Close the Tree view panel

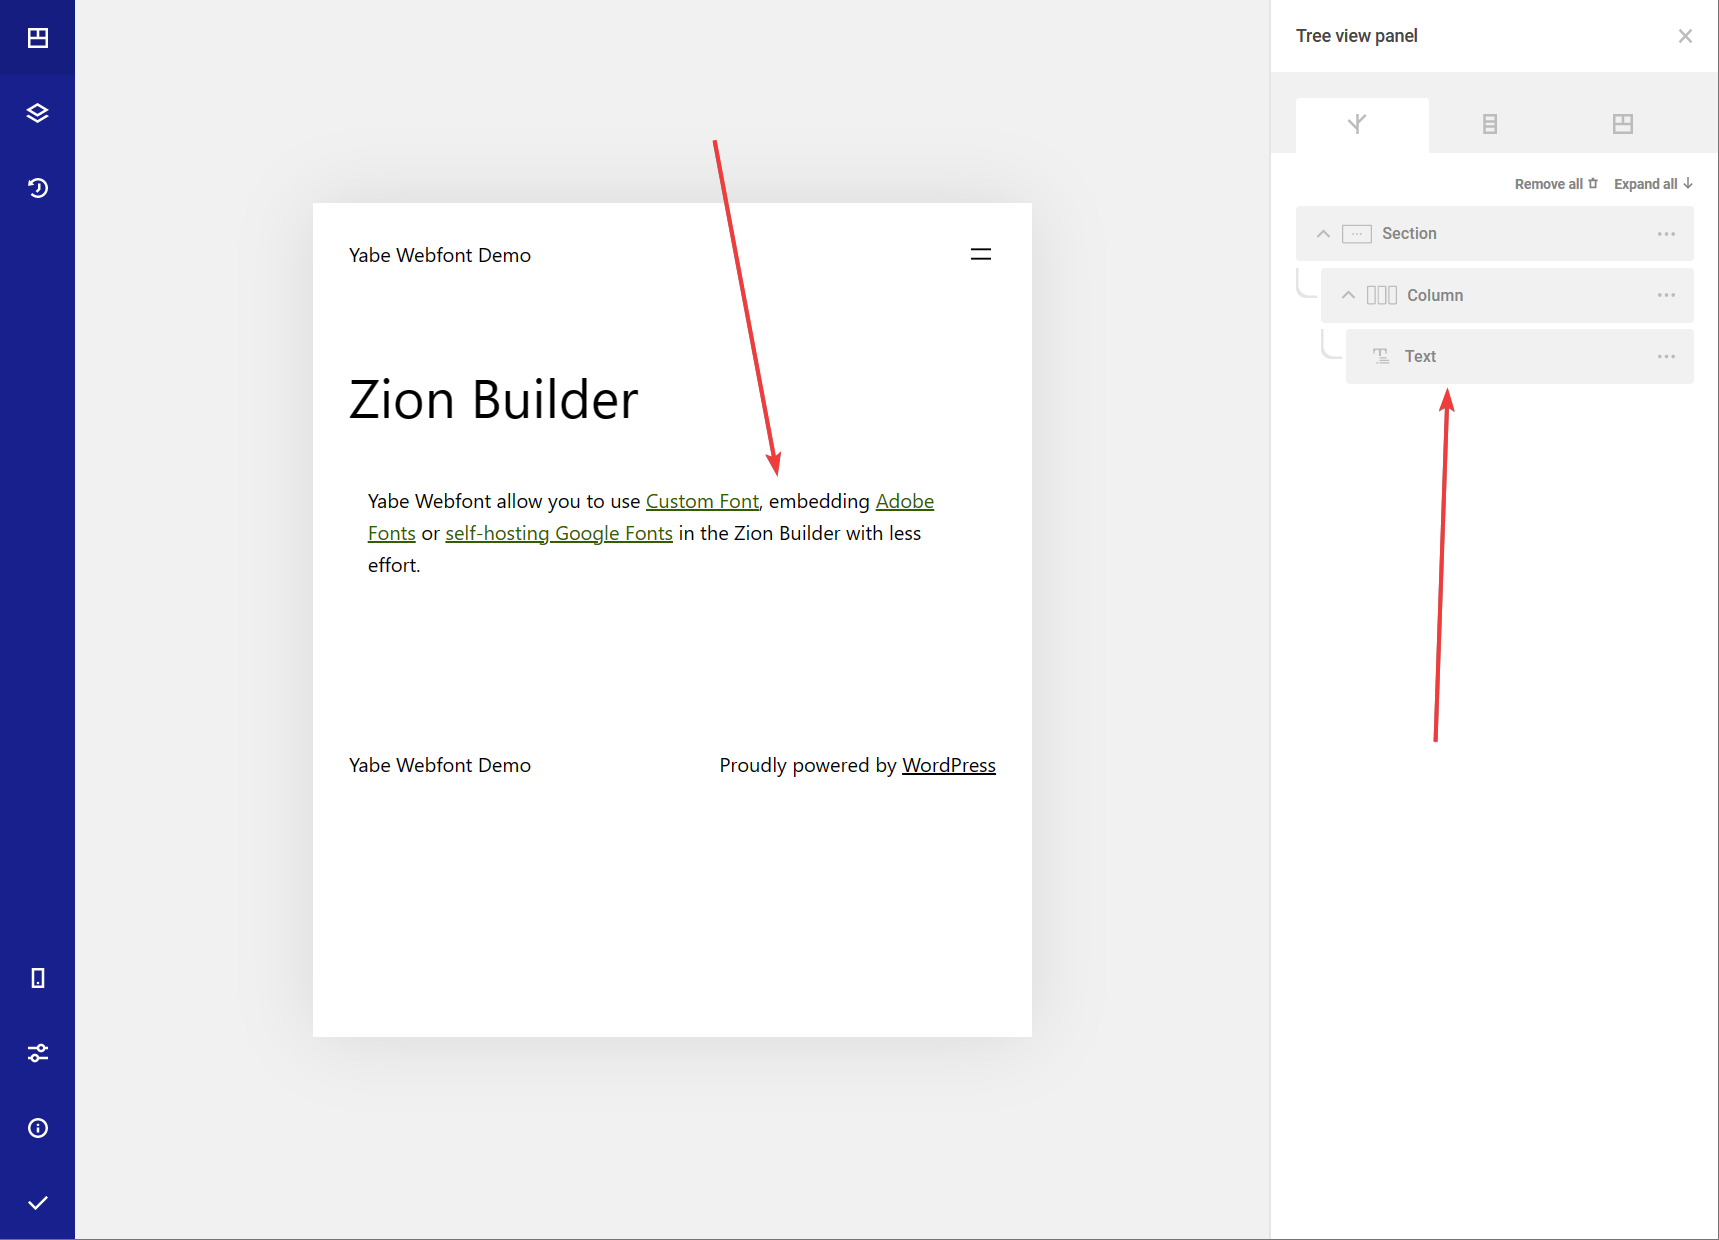pos(1685,36)
